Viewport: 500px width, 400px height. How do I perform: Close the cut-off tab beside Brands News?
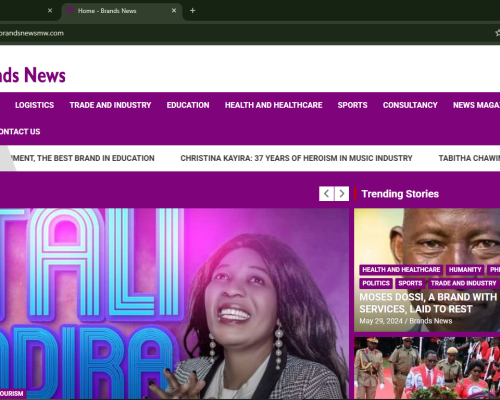pyautogui.click(x=50, y=11)
